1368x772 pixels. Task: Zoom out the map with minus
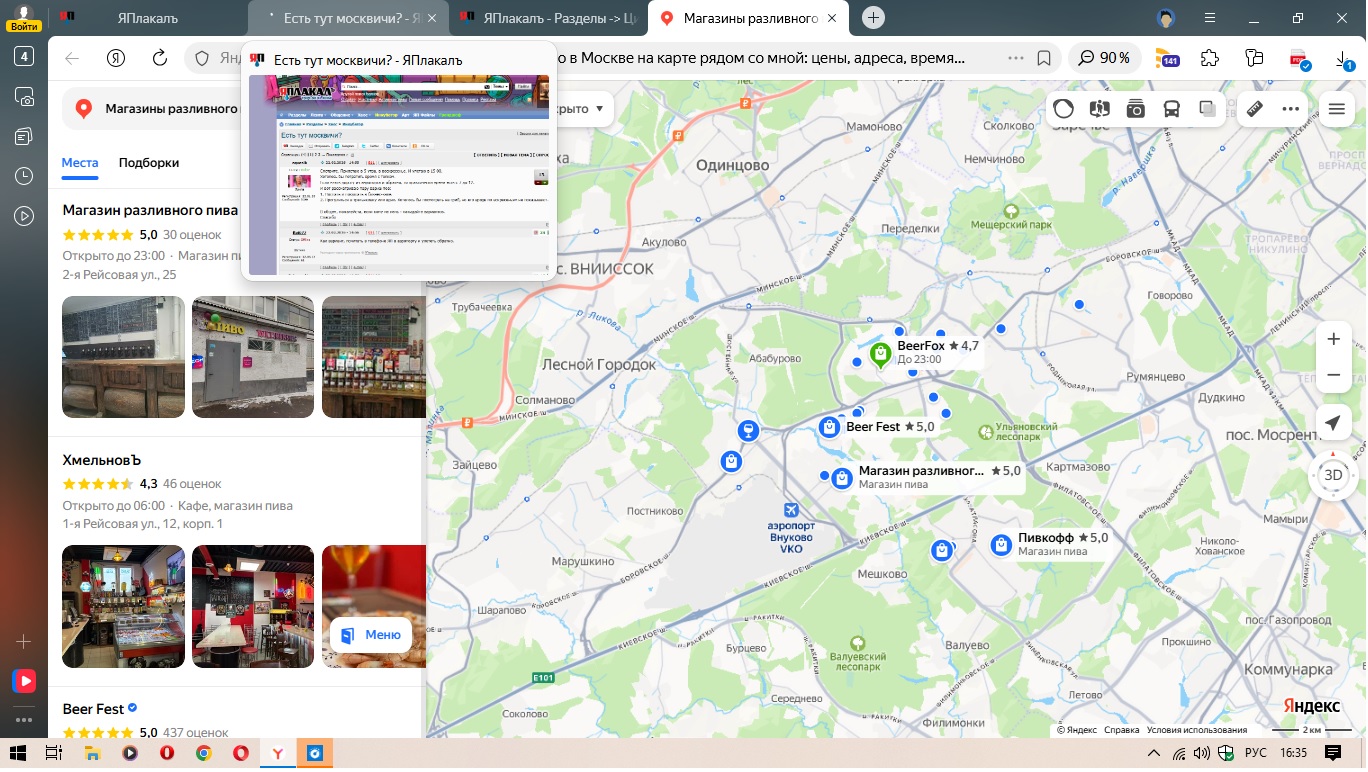coord(1333,375)
